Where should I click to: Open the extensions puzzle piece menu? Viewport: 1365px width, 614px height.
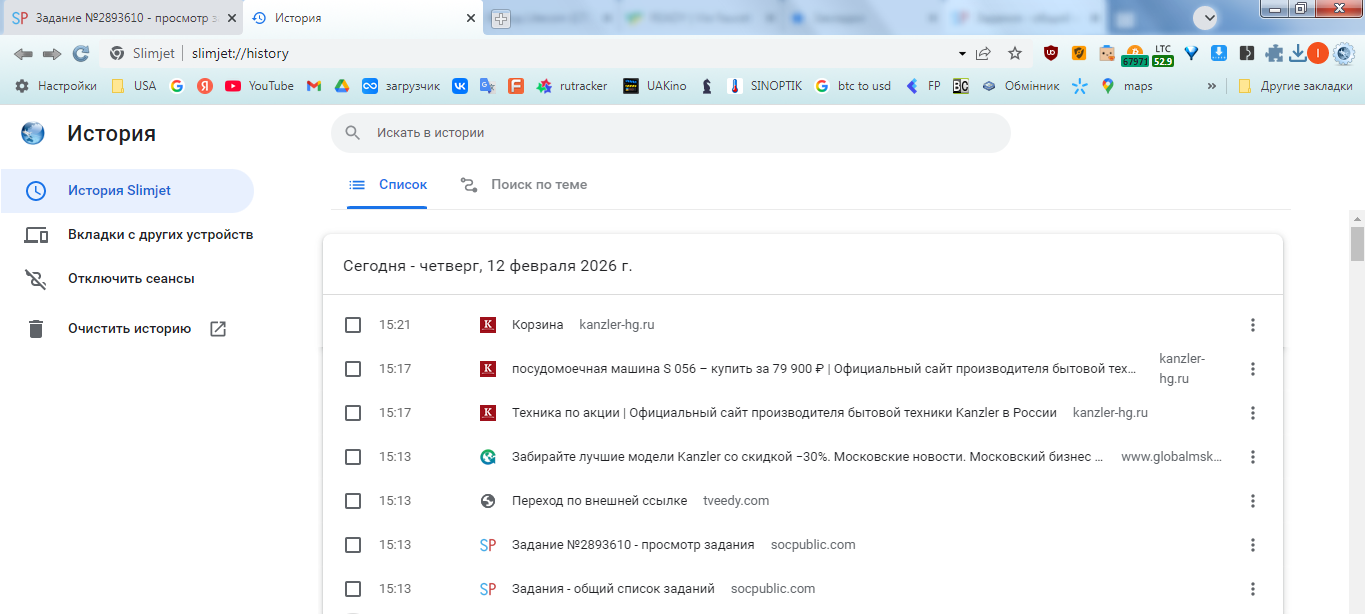pyautogui.click(x=1274, y=53)
